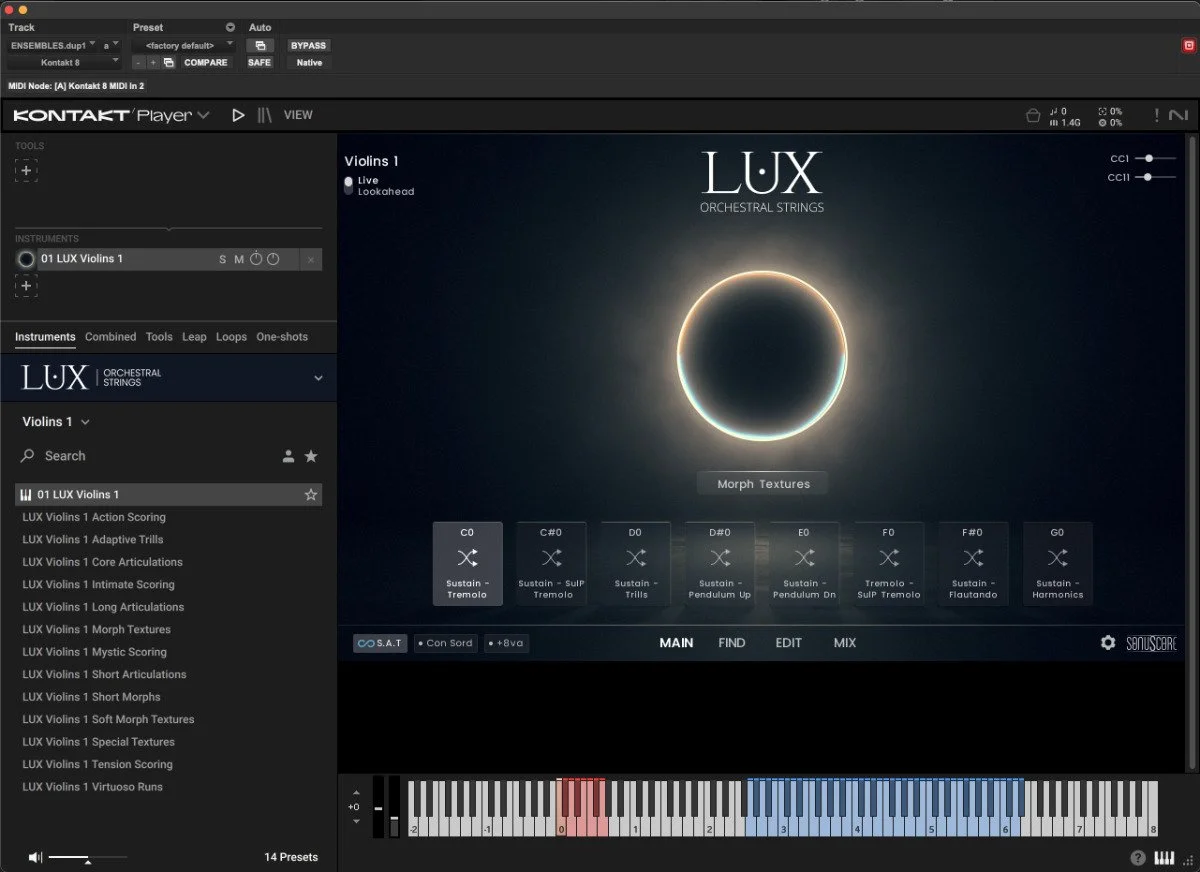1200x872 pixels.
Task: Open the settings gear next to MAIN tabs
Action: [x=1108, y=643]
